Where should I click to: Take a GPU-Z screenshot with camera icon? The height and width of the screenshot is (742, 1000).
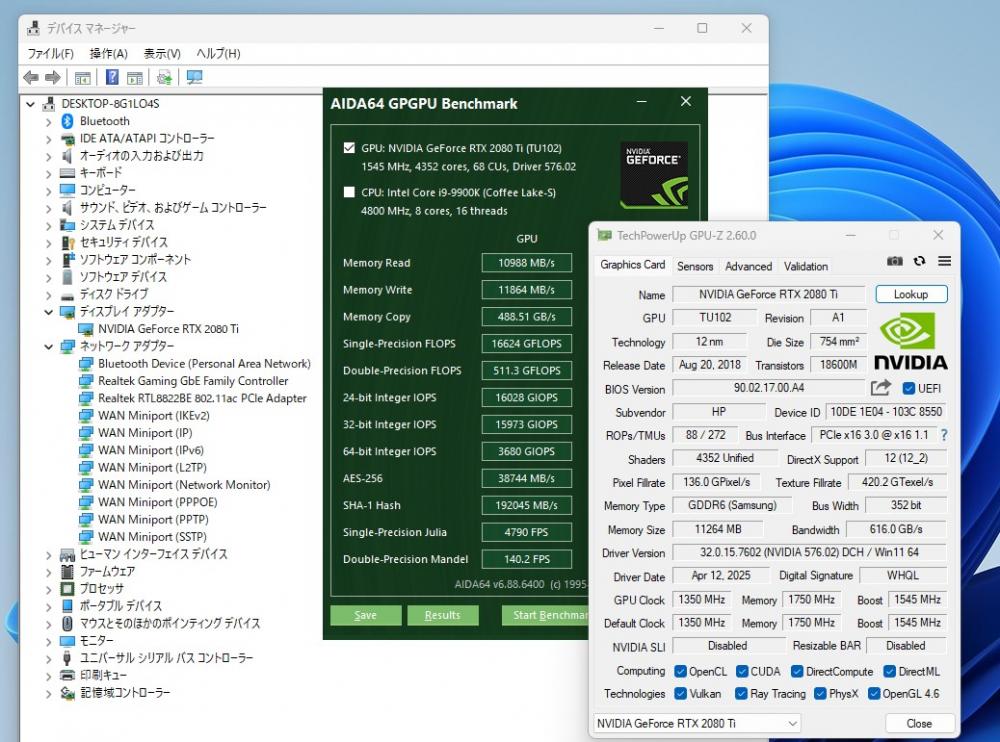(895, 260)
